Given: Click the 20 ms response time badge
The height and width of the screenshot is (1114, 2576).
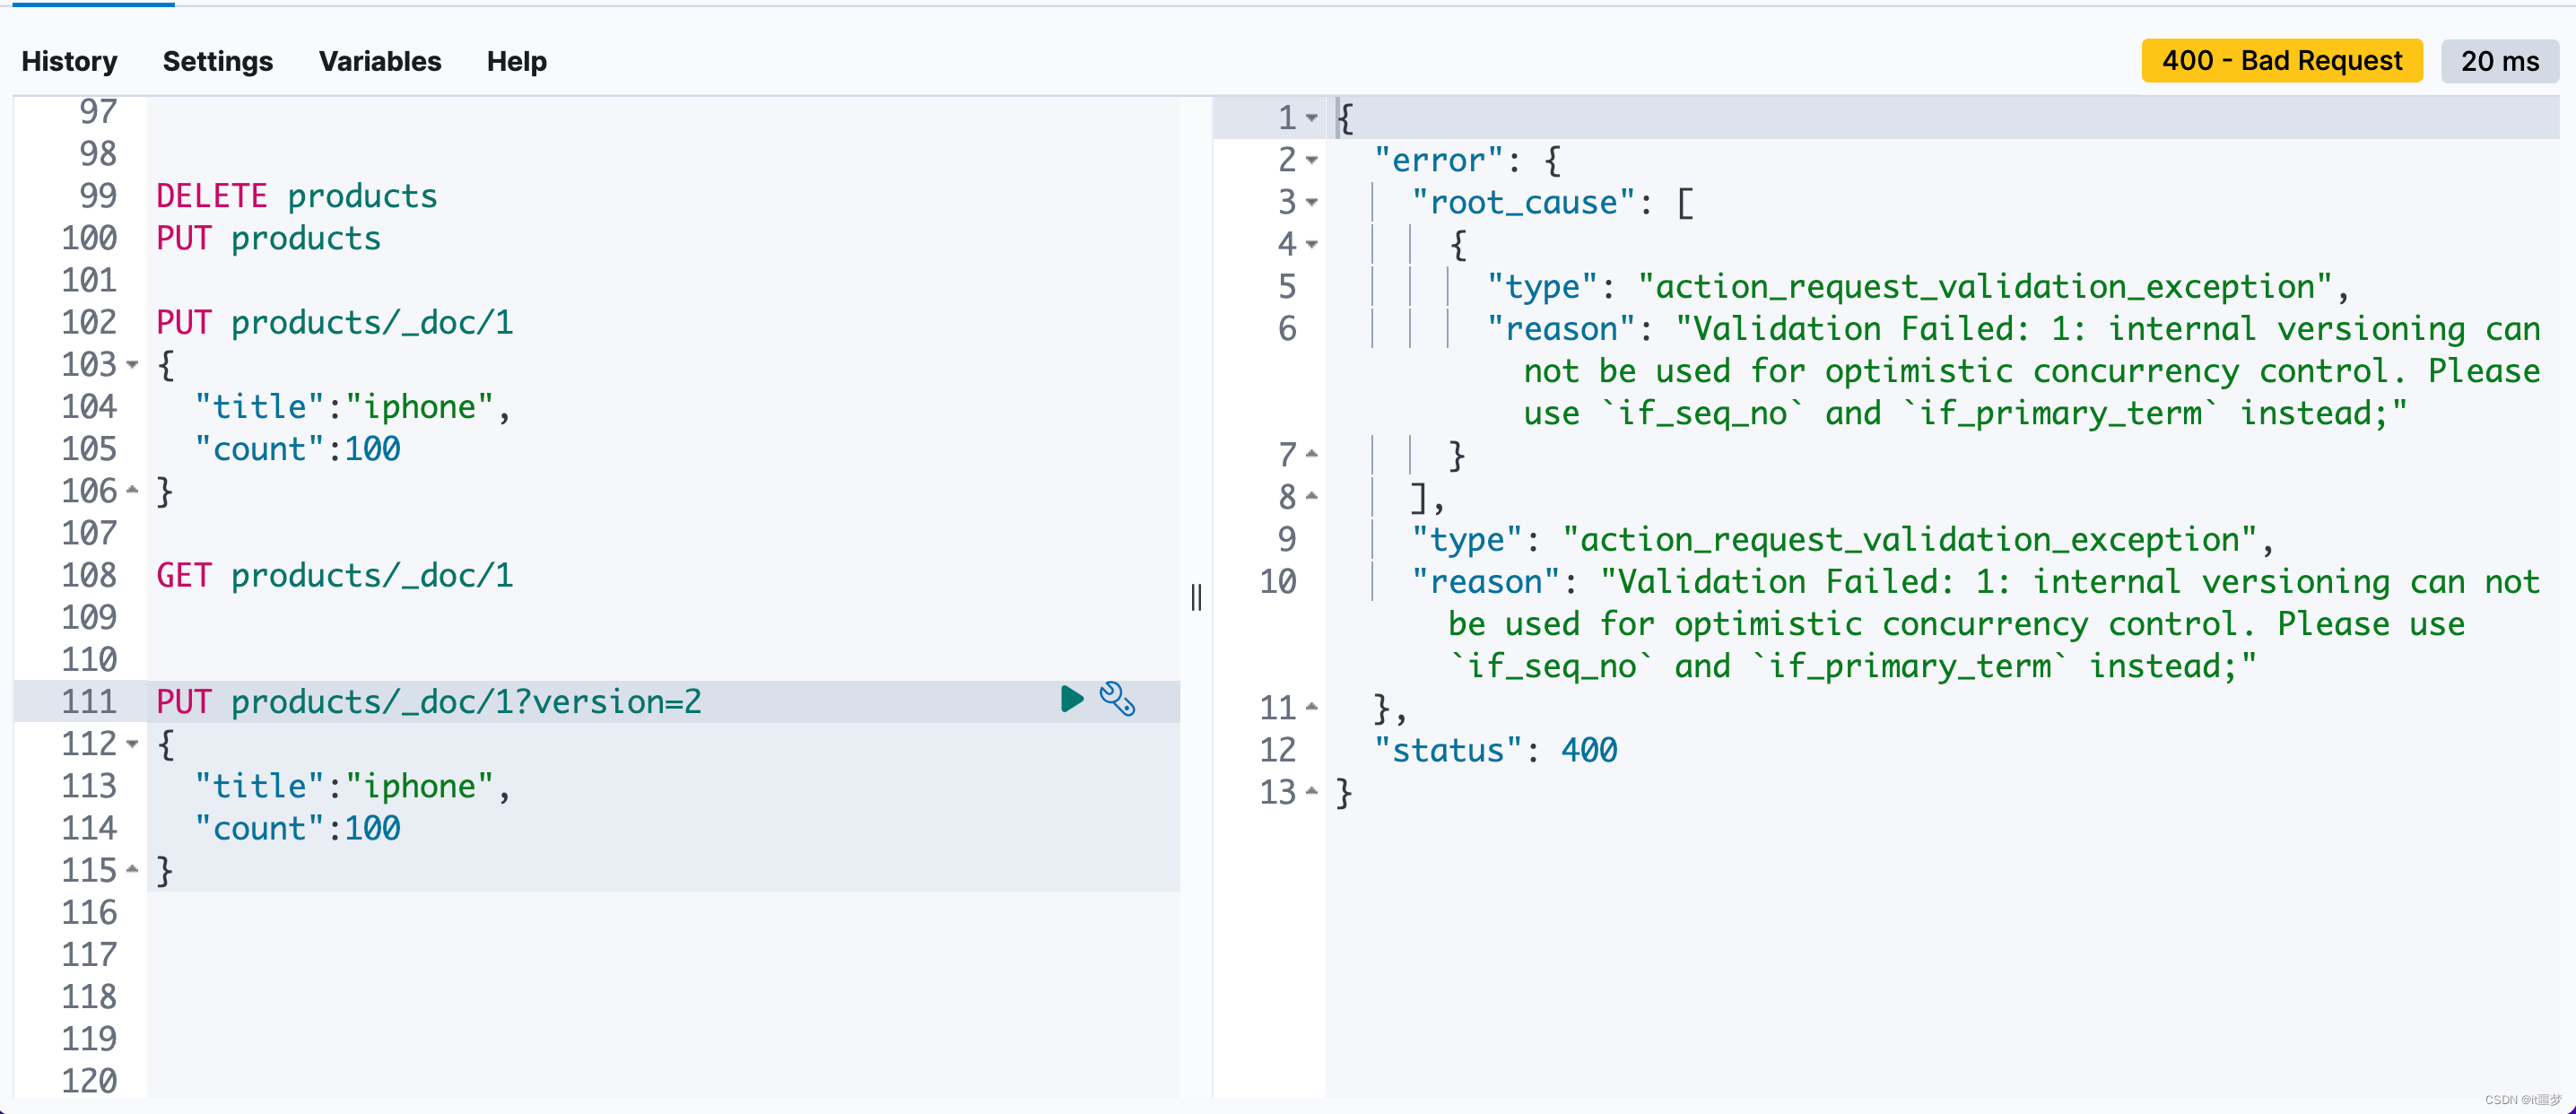Looking at the screenshot, I should pos(2498,61).
